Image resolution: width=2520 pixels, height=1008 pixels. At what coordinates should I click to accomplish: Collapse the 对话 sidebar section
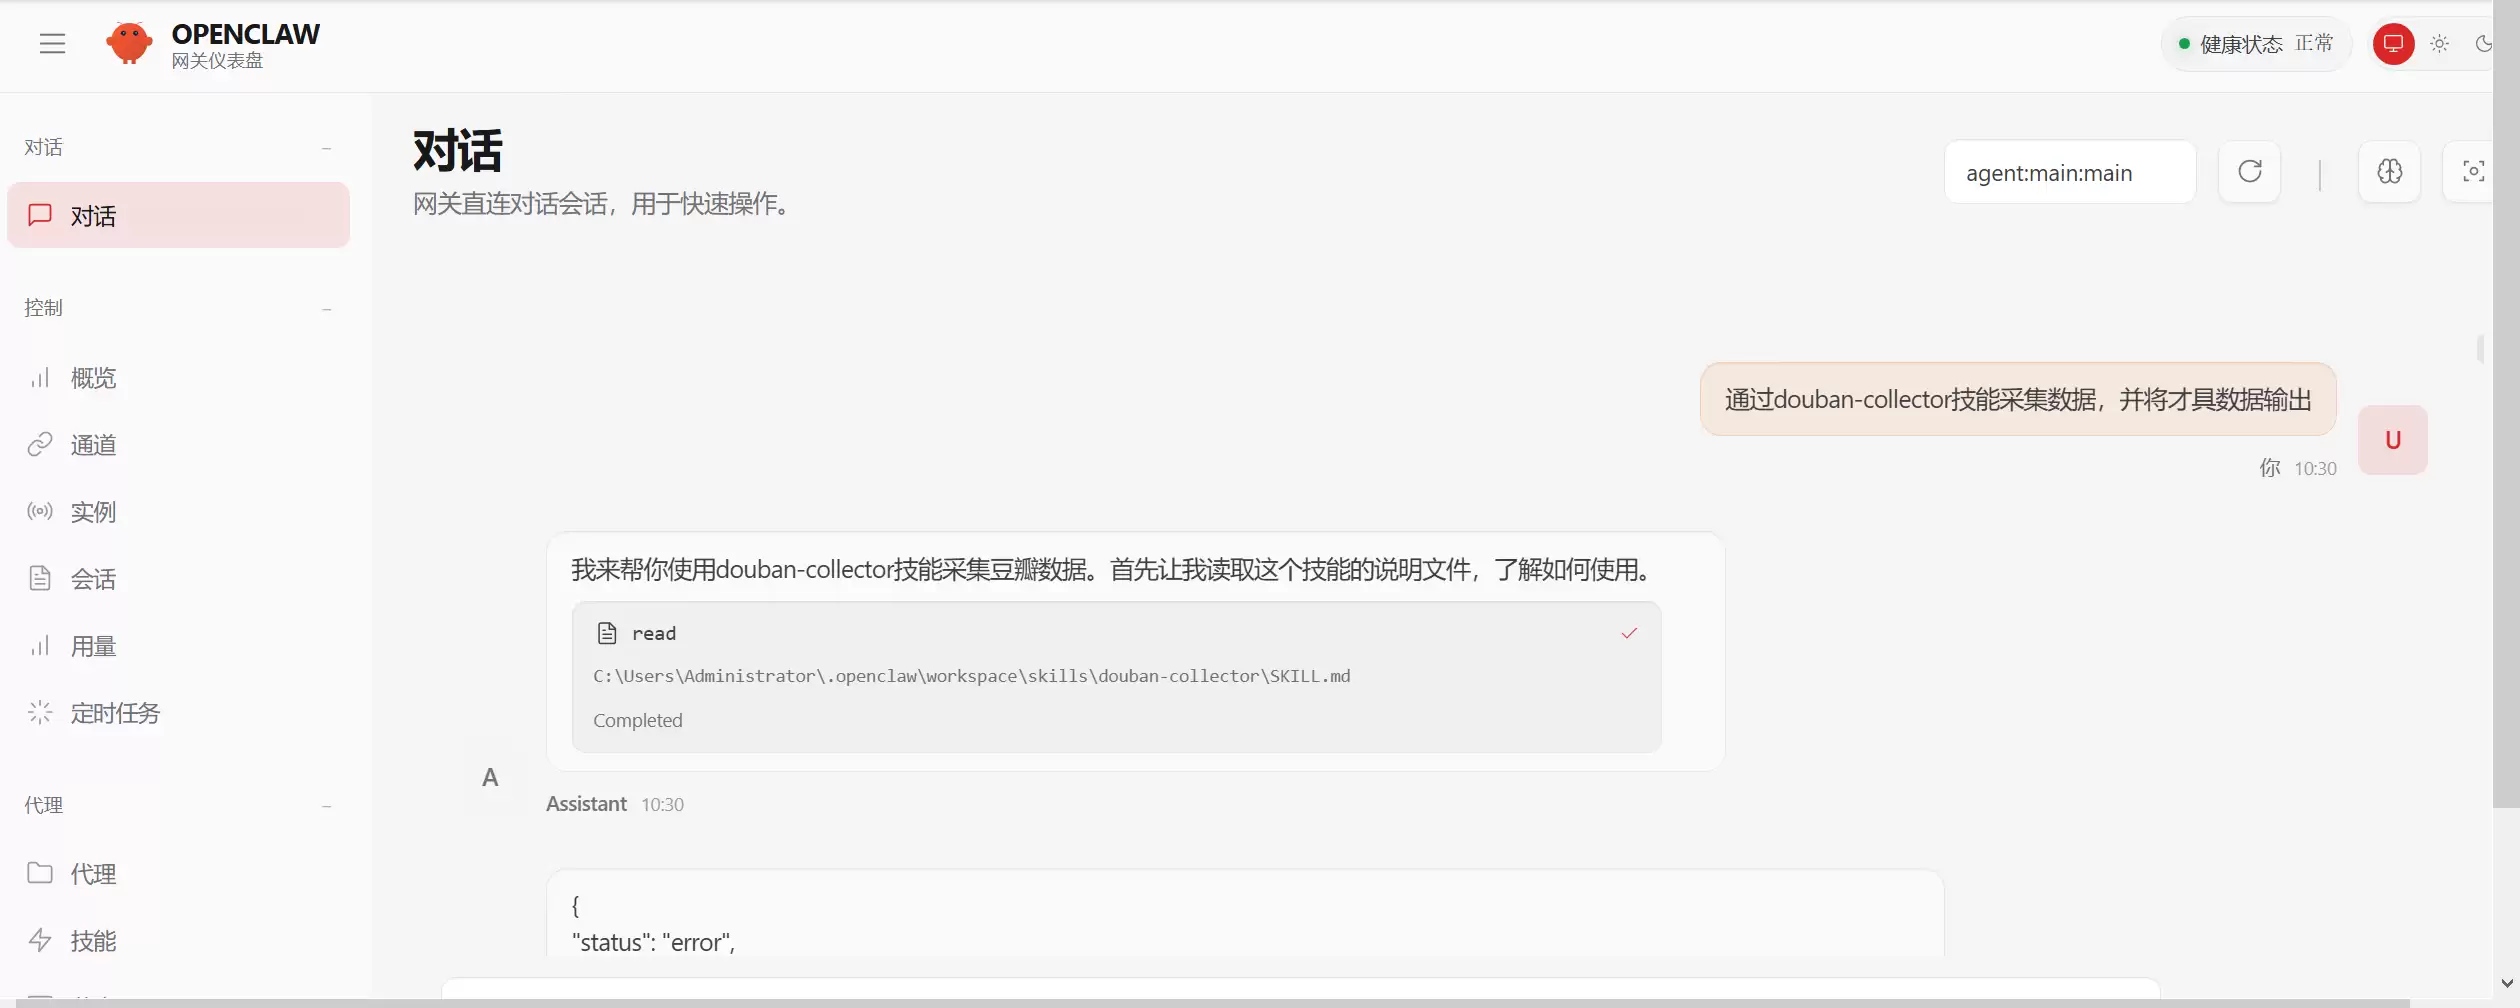326,148
